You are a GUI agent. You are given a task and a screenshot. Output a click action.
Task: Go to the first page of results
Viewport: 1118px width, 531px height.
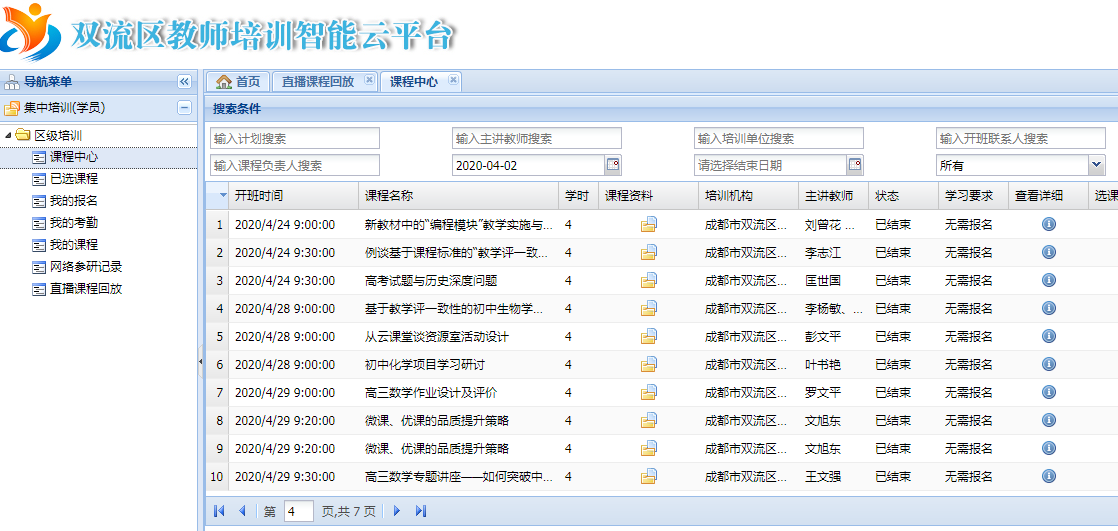pos(219,511)
